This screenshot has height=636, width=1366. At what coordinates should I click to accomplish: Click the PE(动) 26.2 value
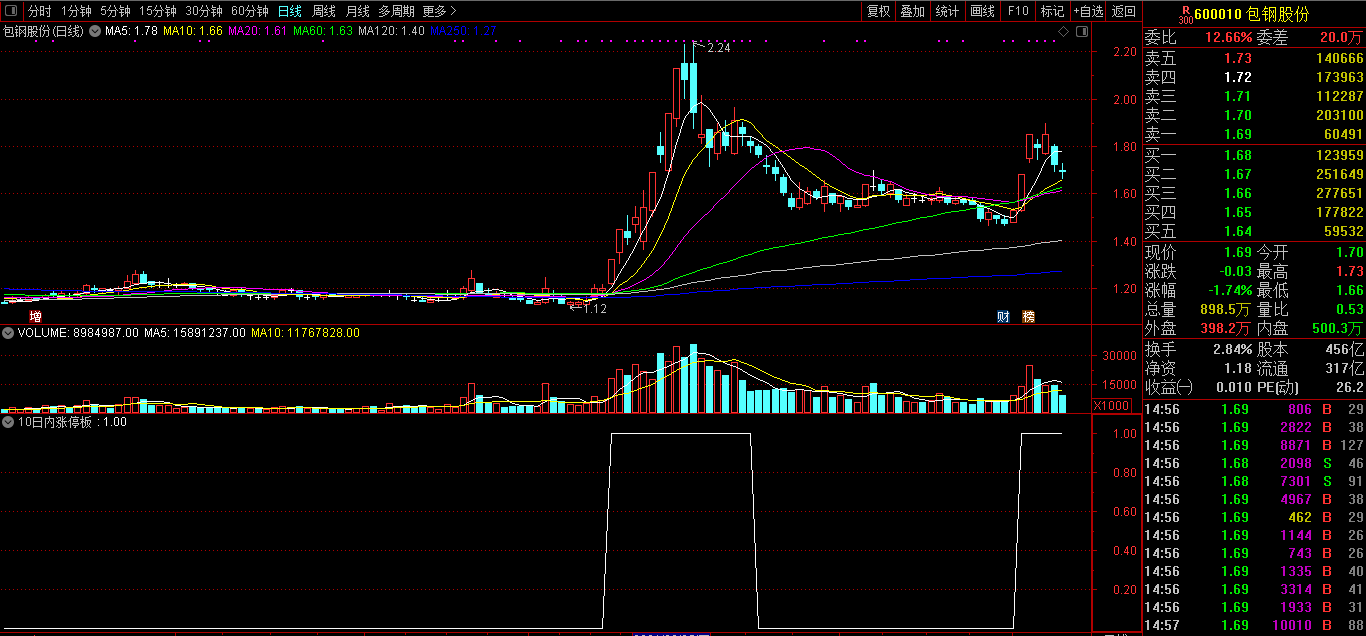click(1350, 387)
